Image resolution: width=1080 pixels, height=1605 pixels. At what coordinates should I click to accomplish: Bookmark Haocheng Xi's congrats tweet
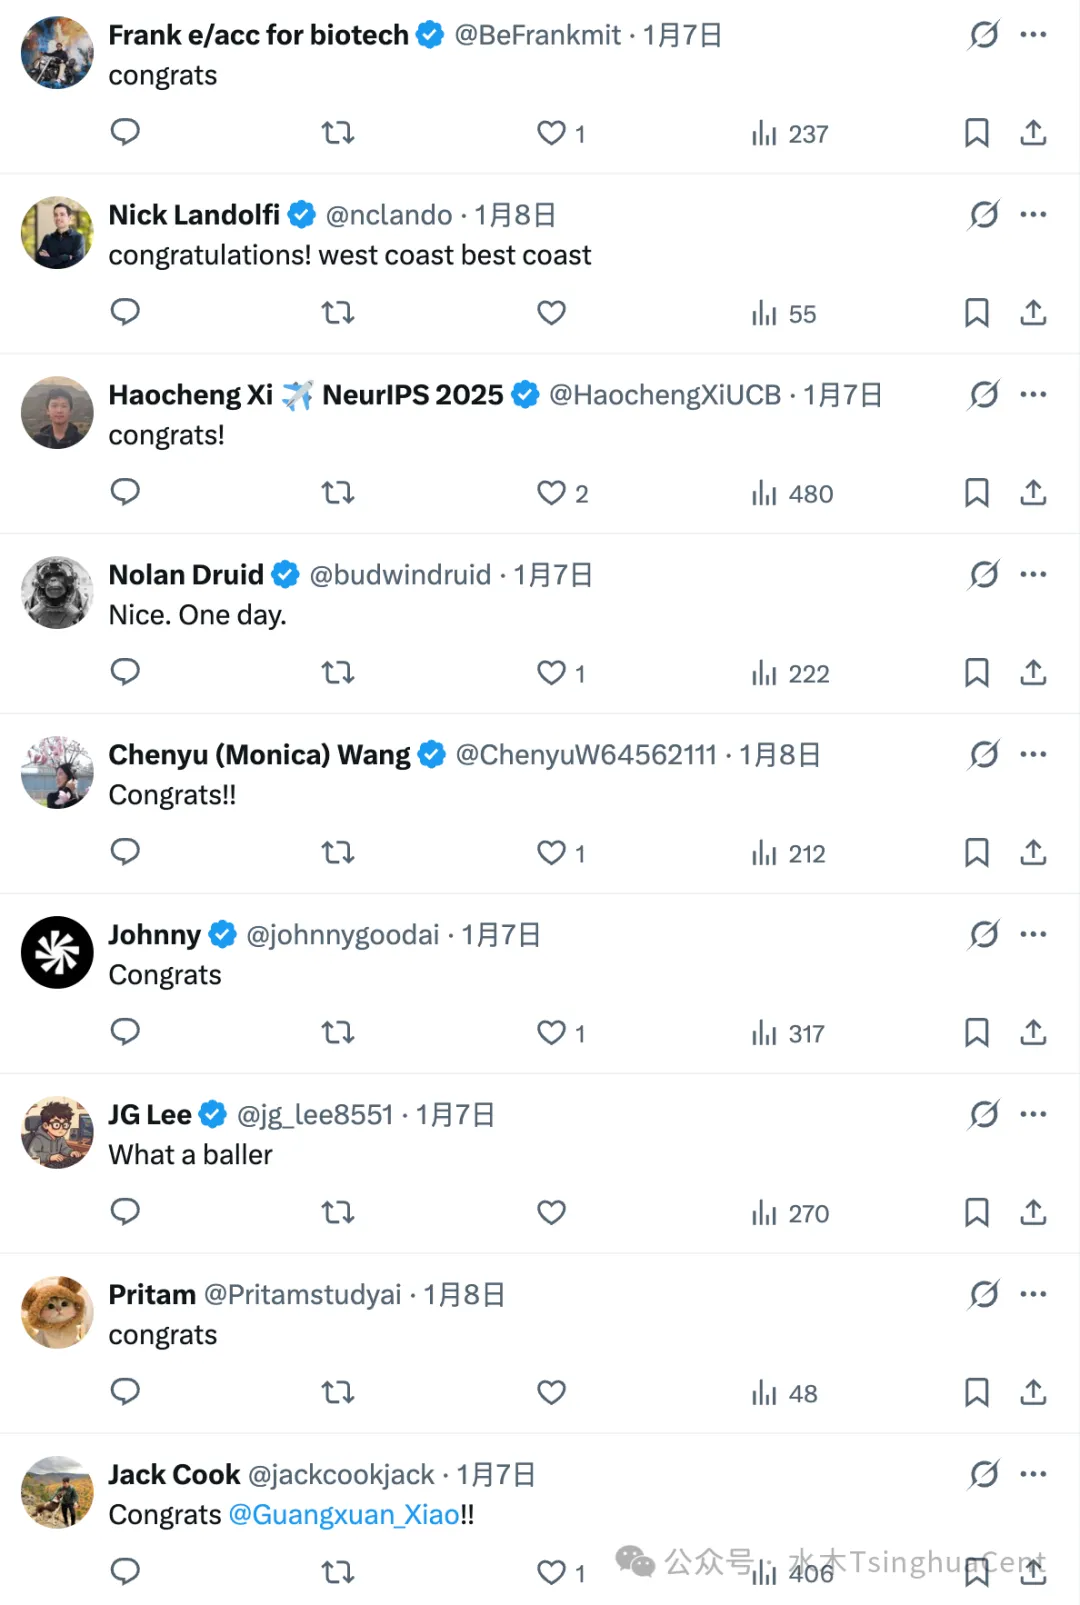click(x=976, y=493)
